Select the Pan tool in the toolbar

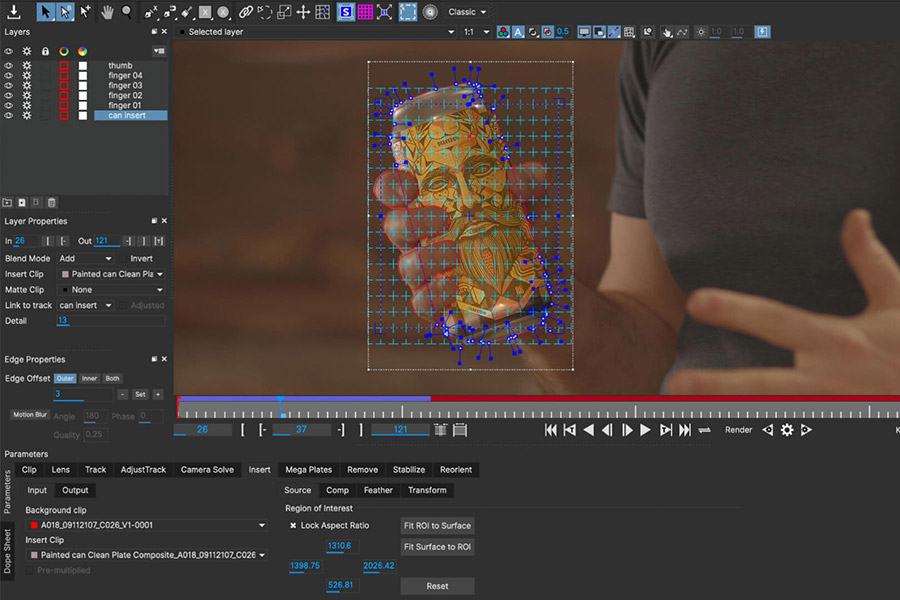(107, 11)
